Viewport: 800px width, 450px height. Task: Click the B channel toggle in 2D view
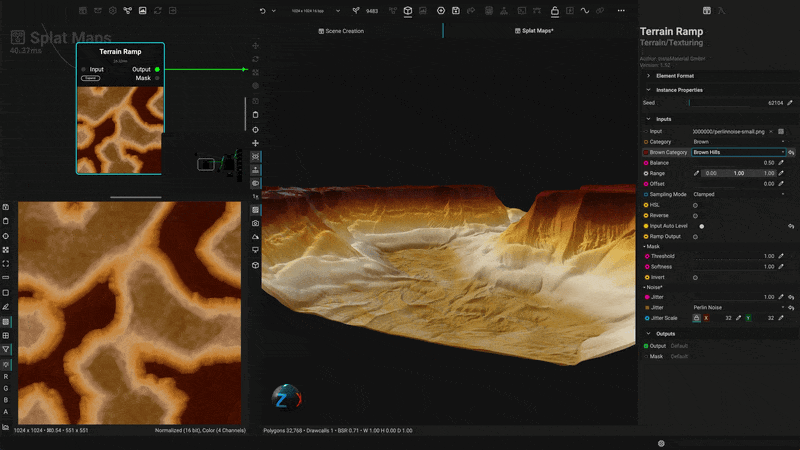[x=6, y=400]
